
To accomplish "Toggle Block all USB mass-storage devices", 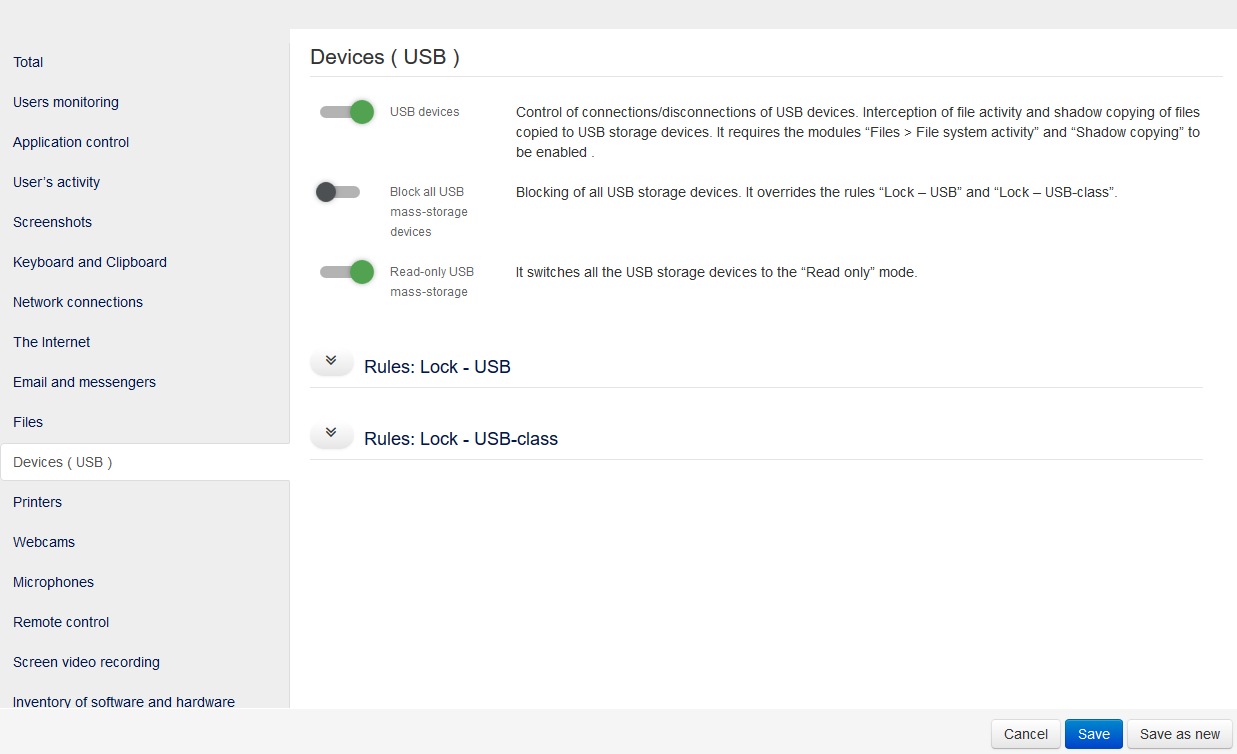I will click(337, 191).
